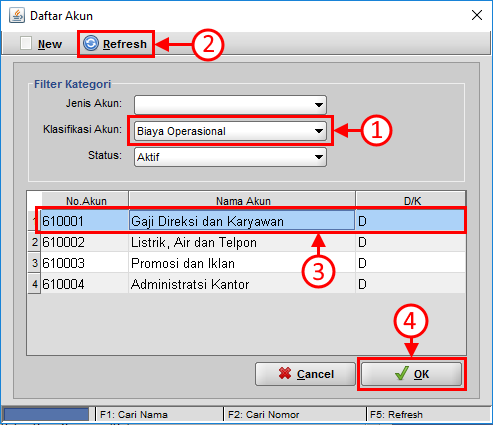Expand the Klasifikasi Akun dropdown arrow
Viewport: 493px width, 425px height.
pos(319,131)
